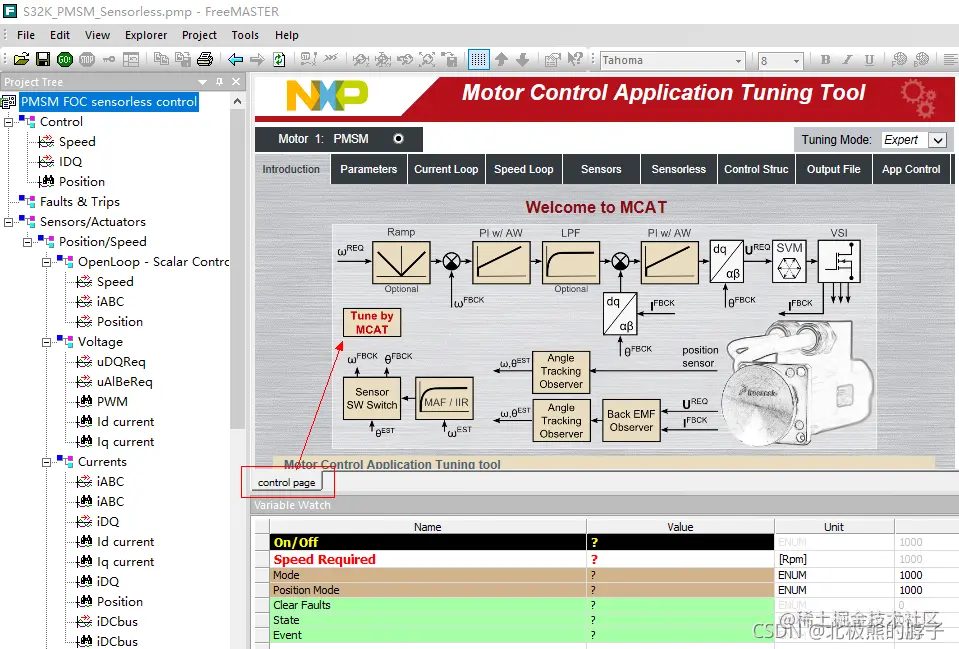Viewport: 959px width, 649px height.
Task: Apply italic with the I icon
Action: tap(847, 59)
